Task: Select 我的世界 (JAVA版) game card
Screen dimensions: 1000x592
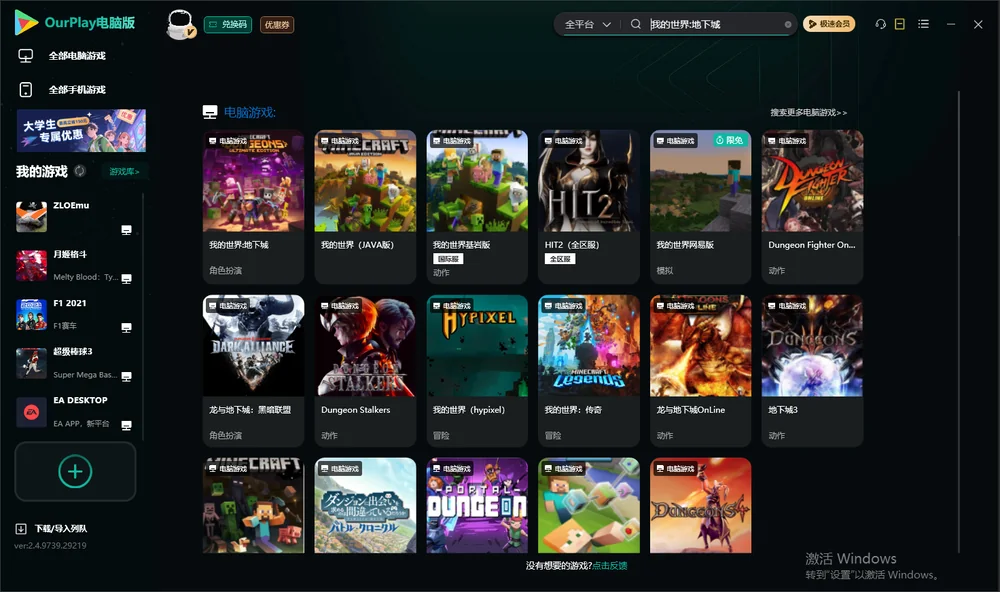Action: click(x=365, y=207)
